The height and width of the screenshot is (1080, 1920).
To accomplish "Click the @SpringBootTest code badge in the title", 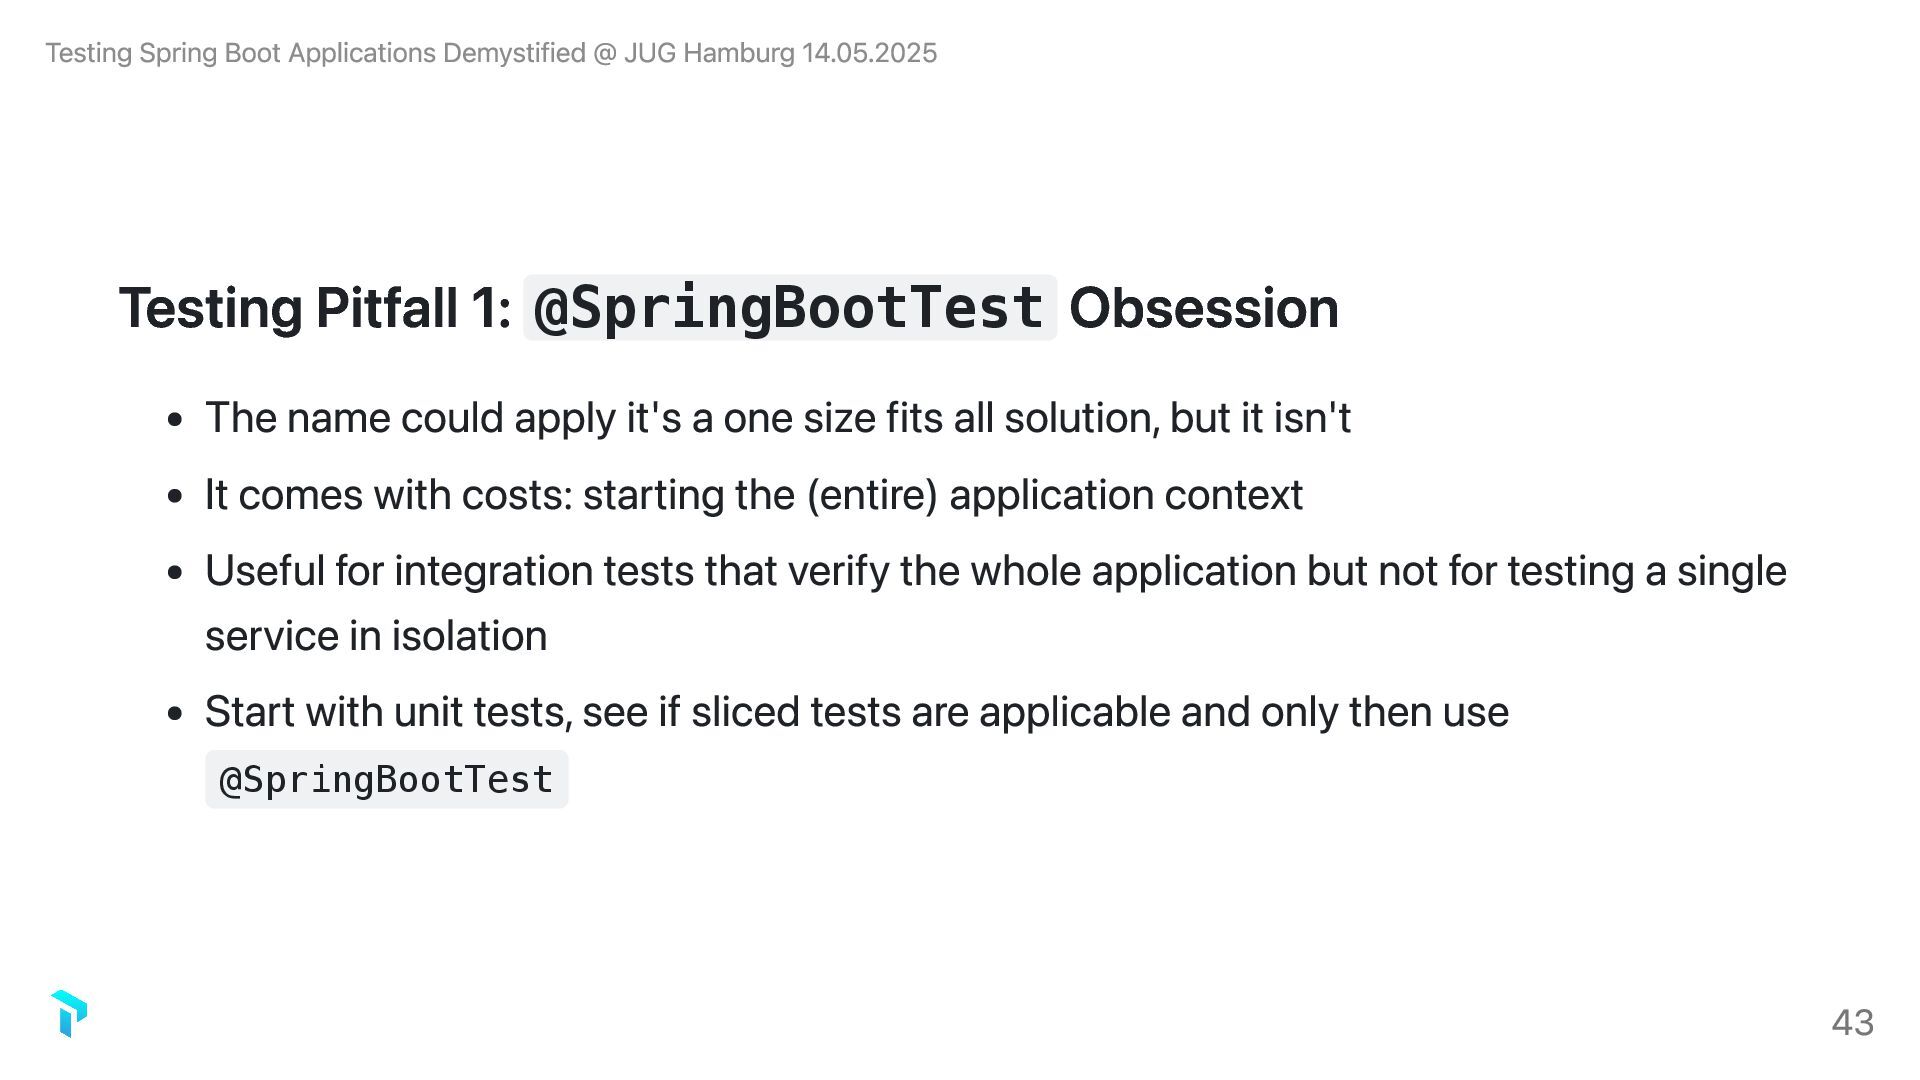I will coord(790,308).
